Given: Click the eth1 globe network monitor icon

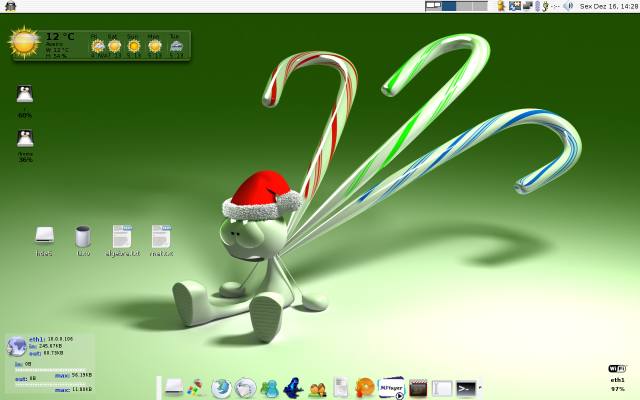Looking at the screenshot, I should [x=16, y=347].
